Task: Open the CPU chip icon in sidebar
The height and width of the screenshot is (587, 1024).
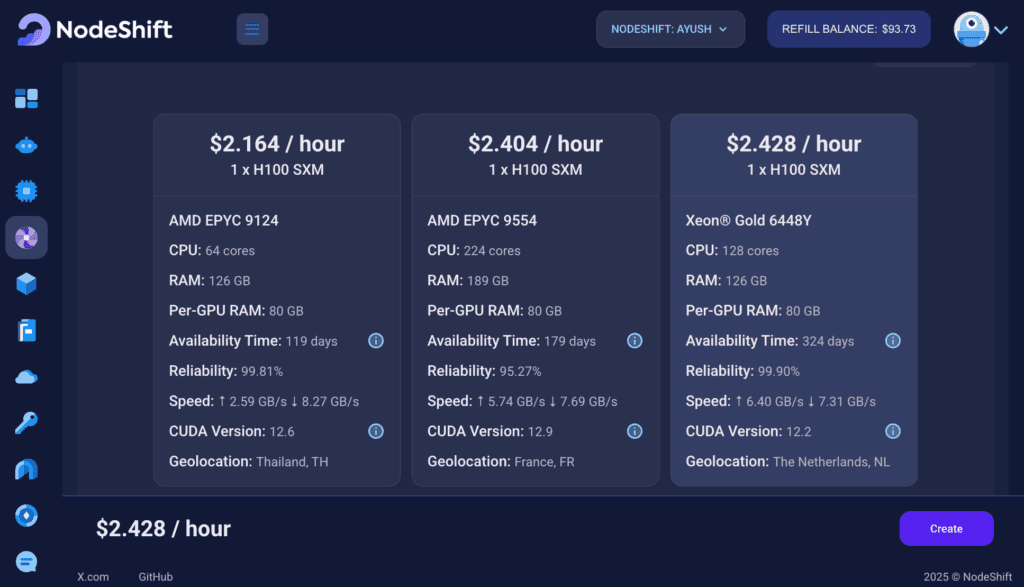Action: [26, 191]
